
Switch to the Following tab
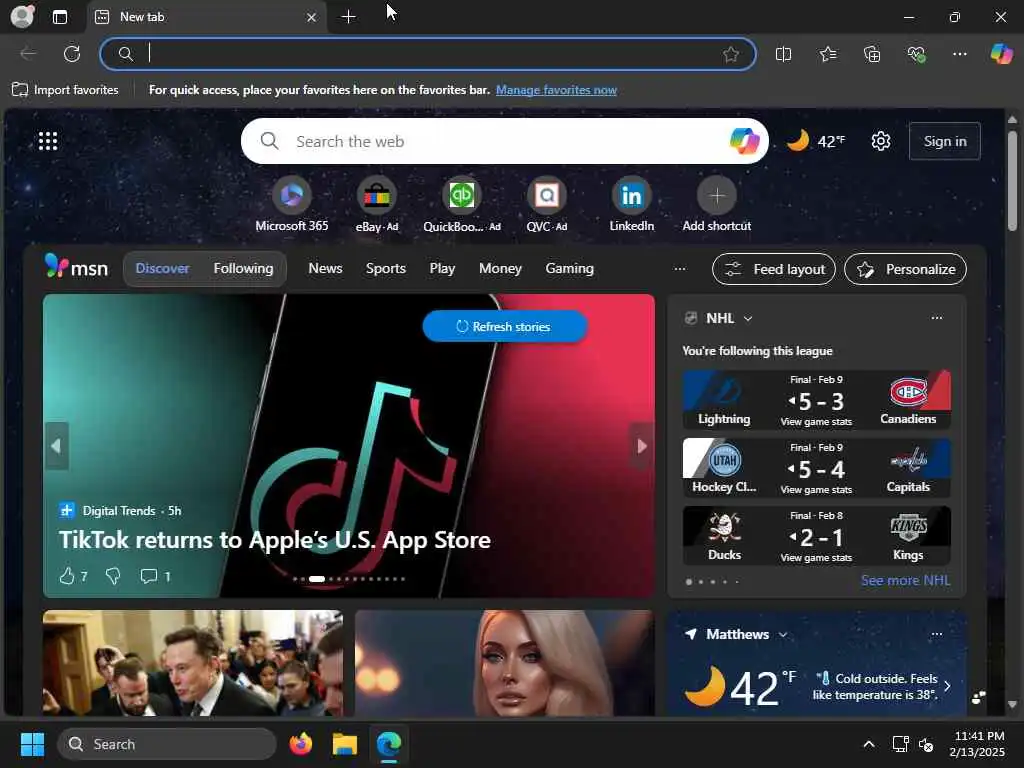[x=243, y=268]
